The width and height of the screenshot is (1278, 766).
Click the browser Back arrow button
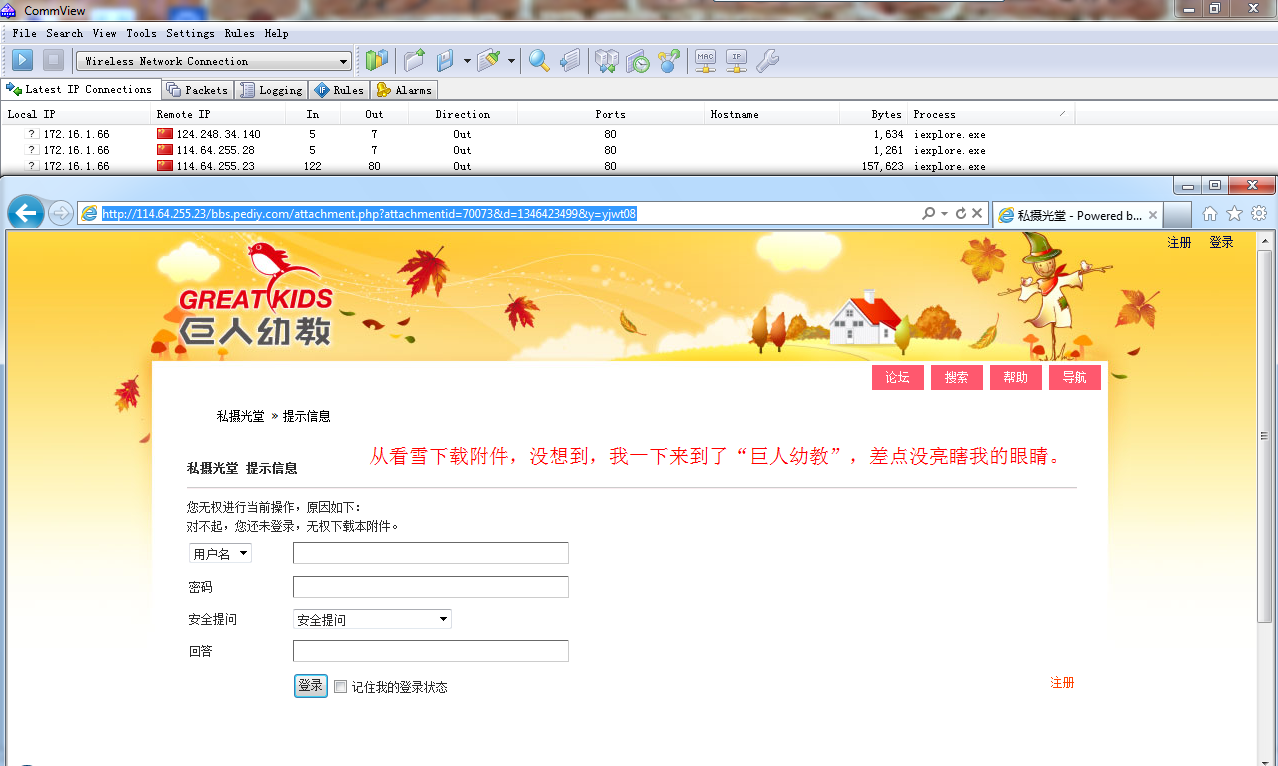coord(26,212)
